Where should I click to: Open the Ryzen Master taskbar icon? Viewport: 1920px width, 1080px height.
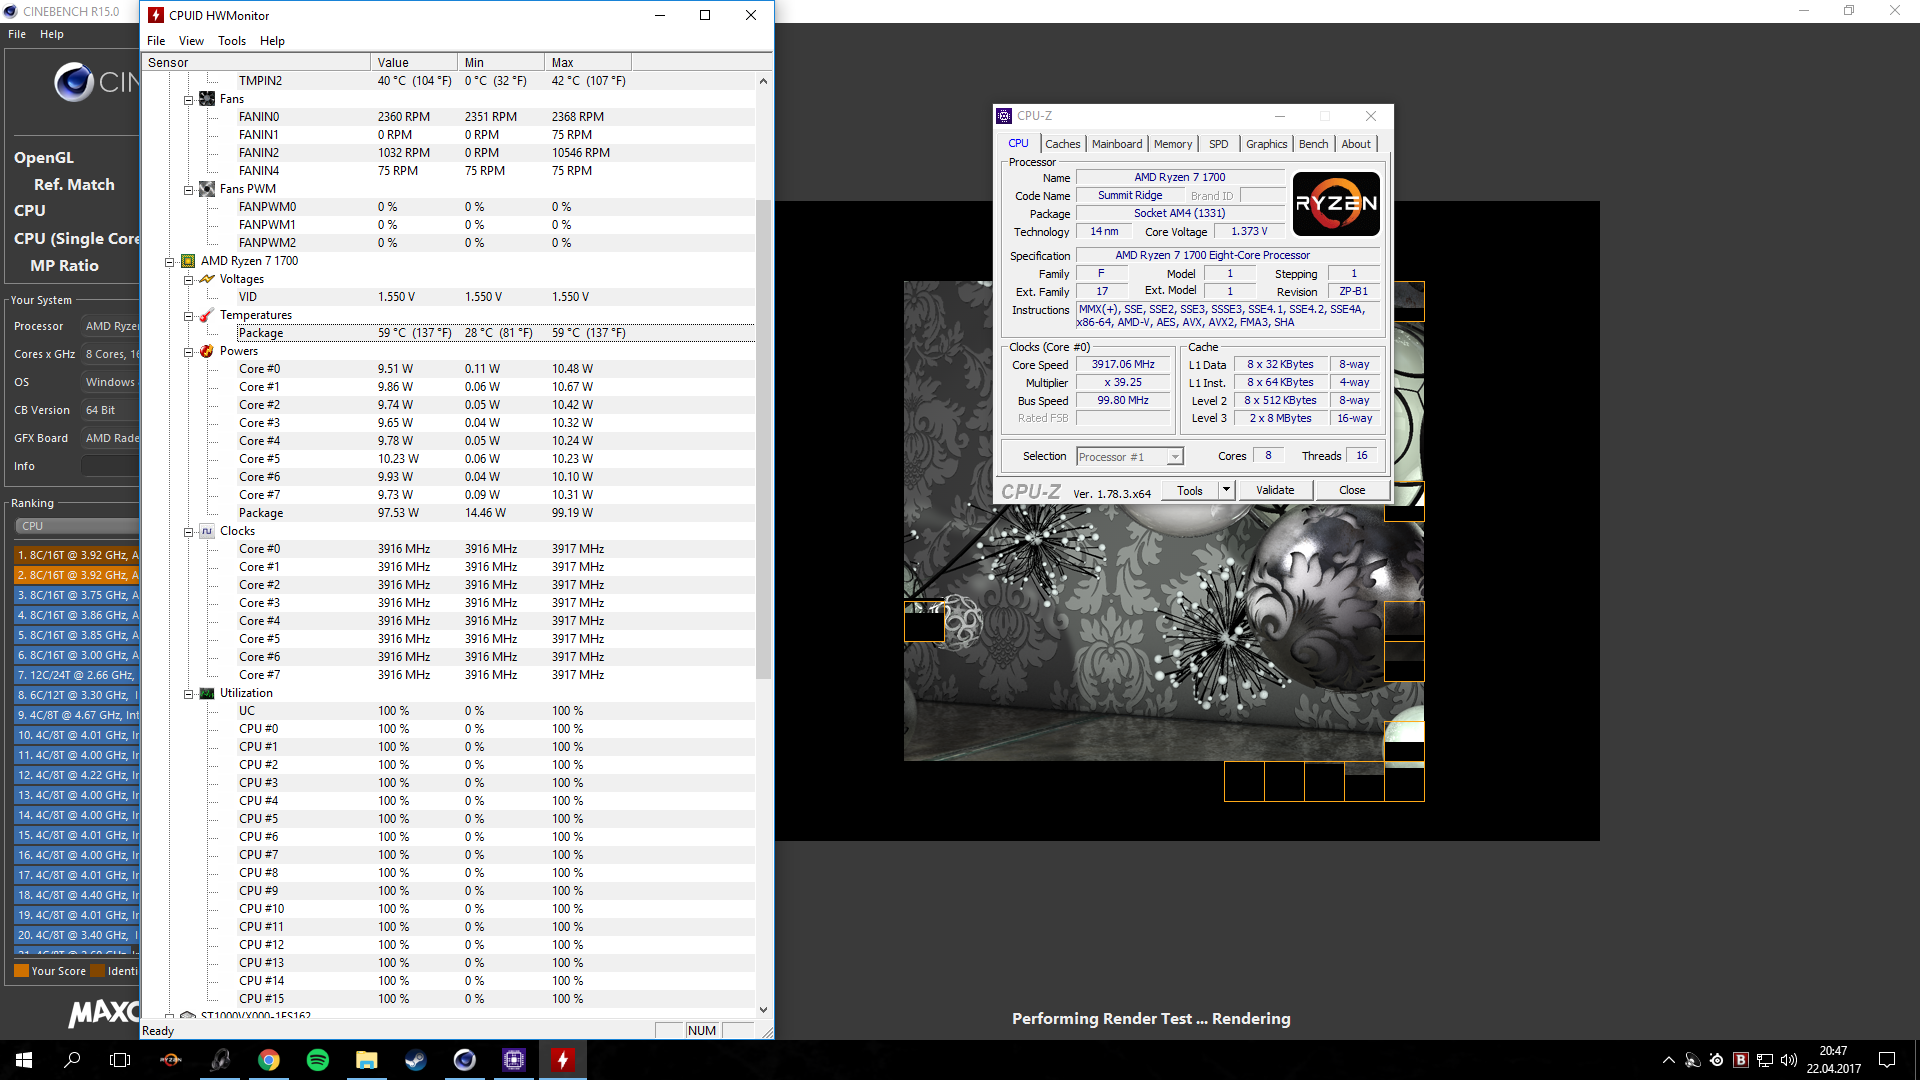click(170, 1060)
